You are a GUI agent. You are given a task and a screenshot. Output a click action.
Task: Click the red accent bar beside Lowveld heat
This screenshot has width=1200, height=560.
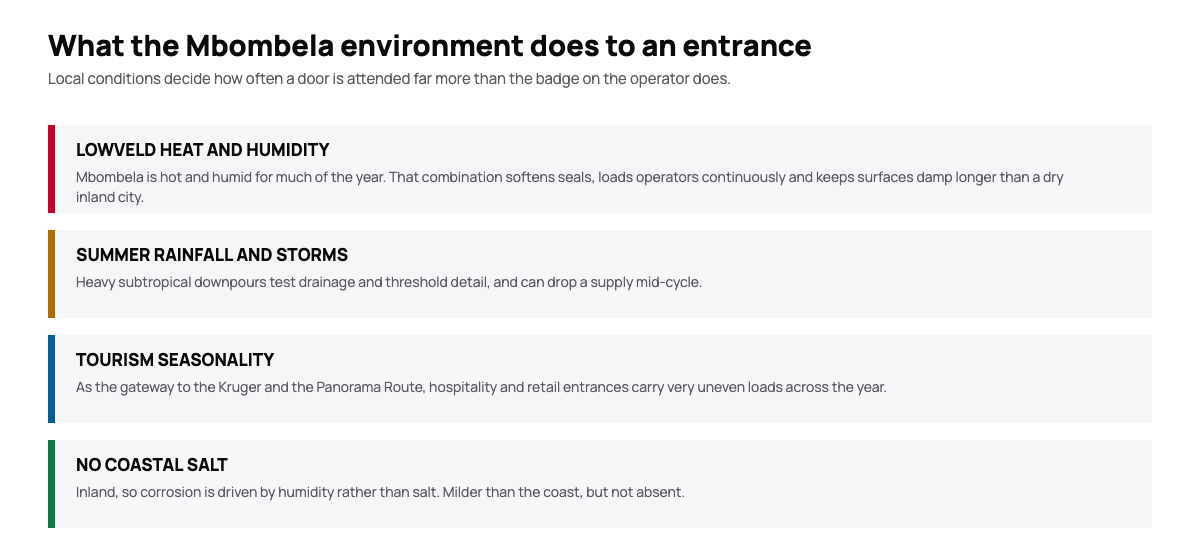(x=51, y=169)
